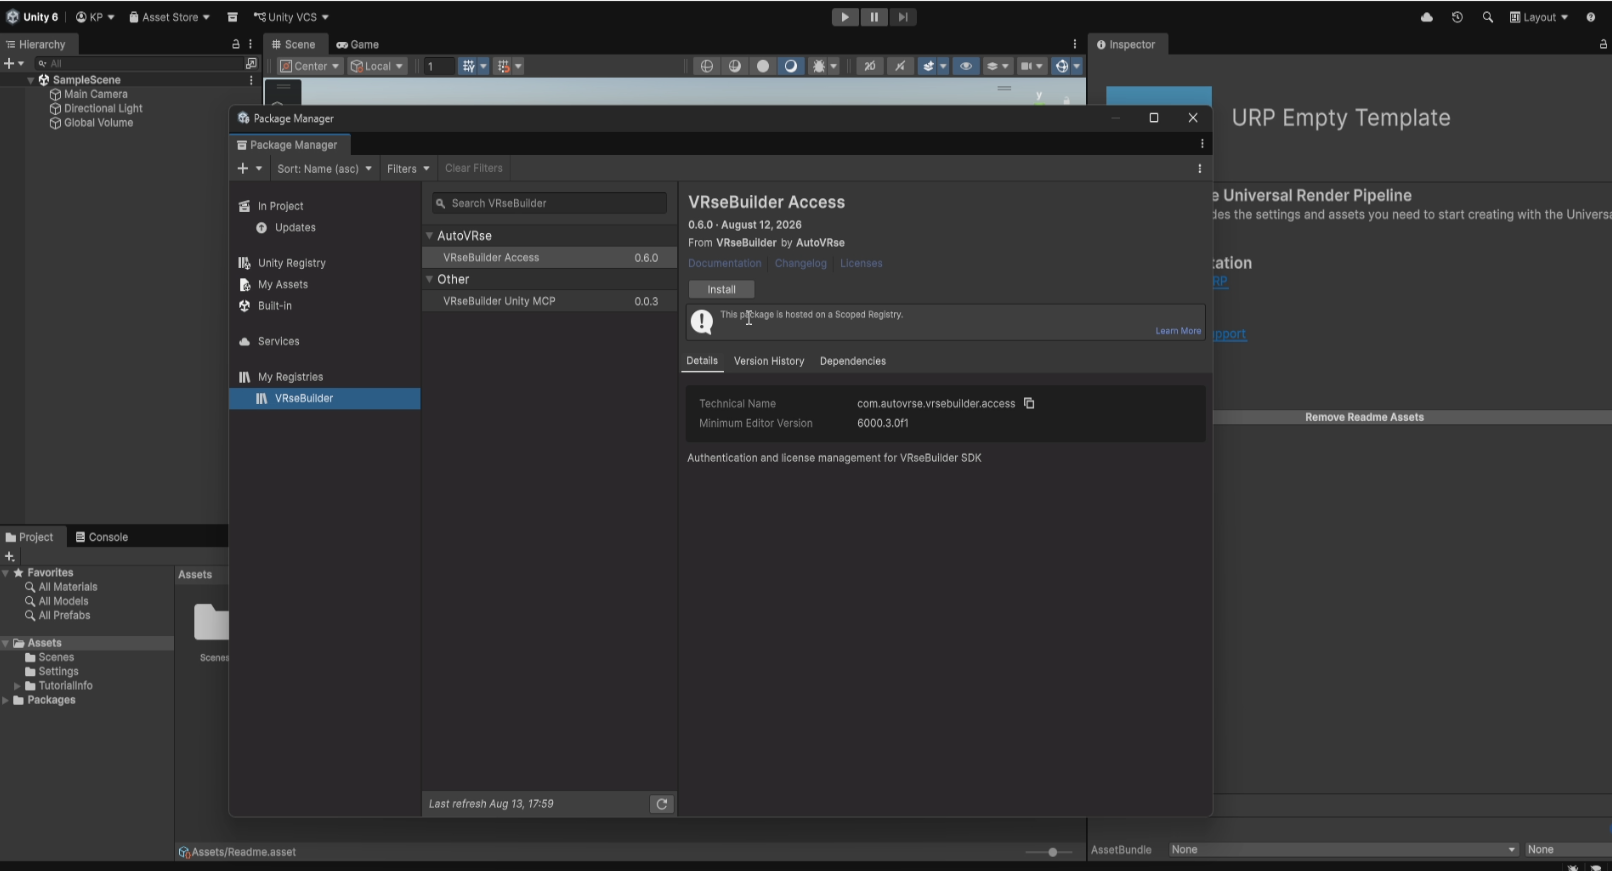The width and height of the screenshot is (1612, 871).
Task: Click Remove Readme Assets in Inspector
Action: tap(1363, 417)
